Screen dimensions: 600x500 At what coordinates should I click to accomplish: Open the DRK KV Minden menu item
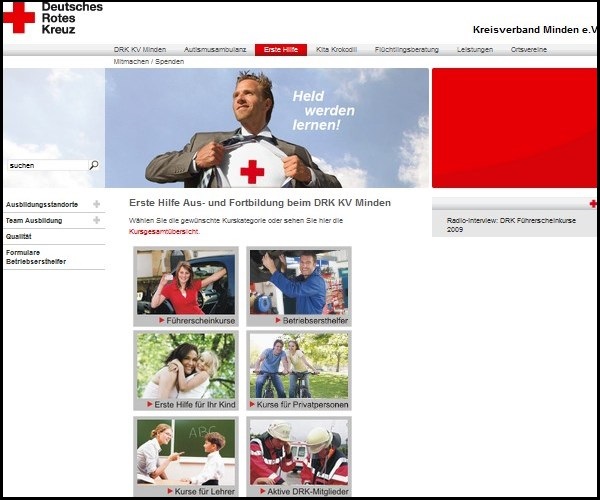(x=140, y=50)
